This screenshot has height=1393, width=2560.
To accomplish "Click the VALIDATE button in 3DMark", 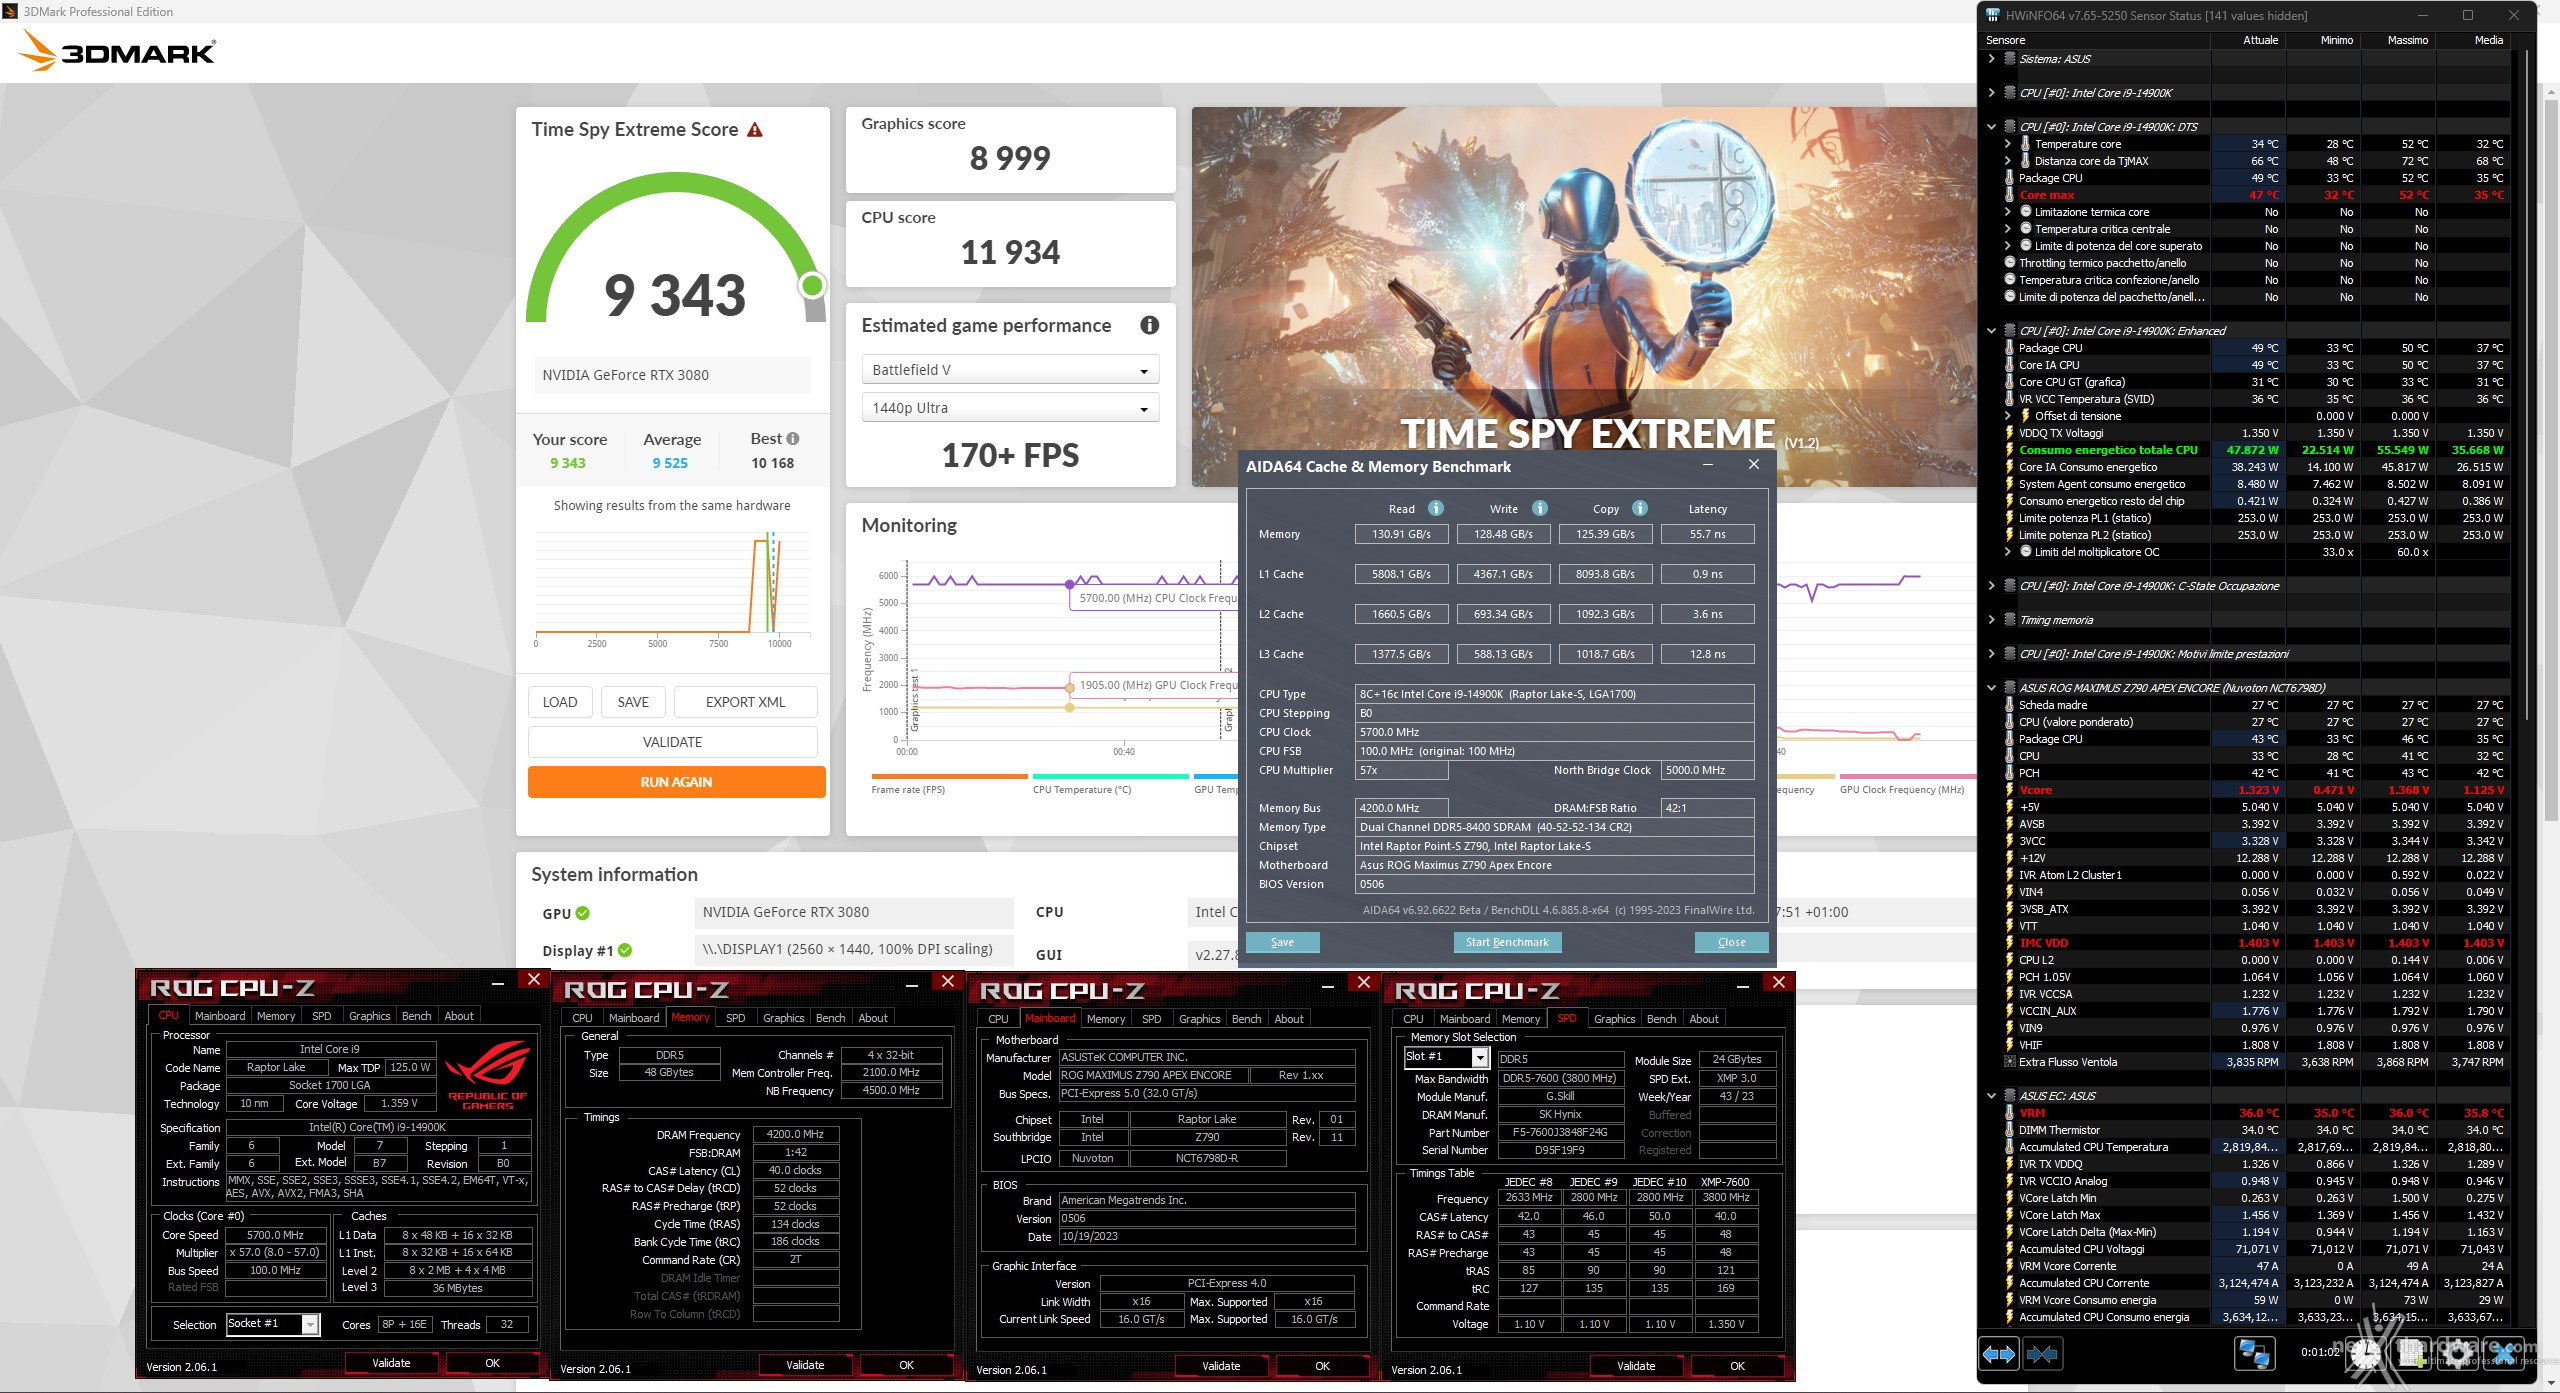I will 673,742.
